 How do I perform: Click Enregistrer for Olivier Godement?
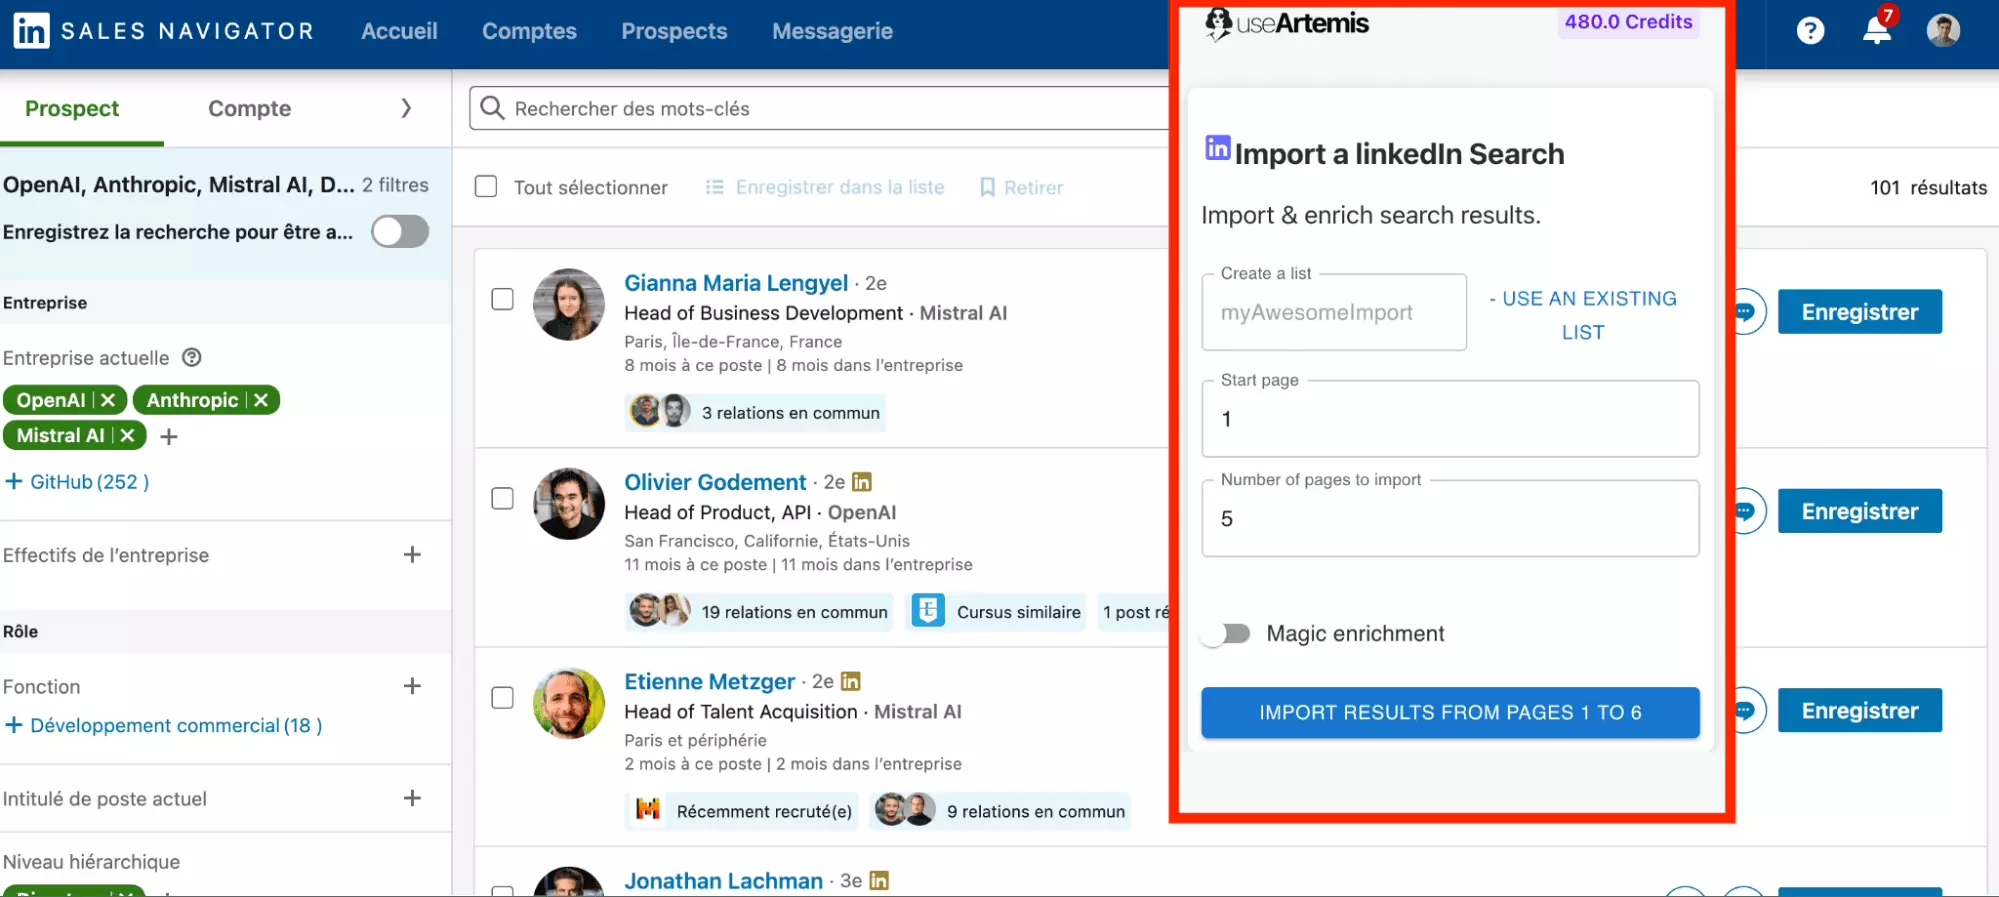click(x=1859, y=511)
